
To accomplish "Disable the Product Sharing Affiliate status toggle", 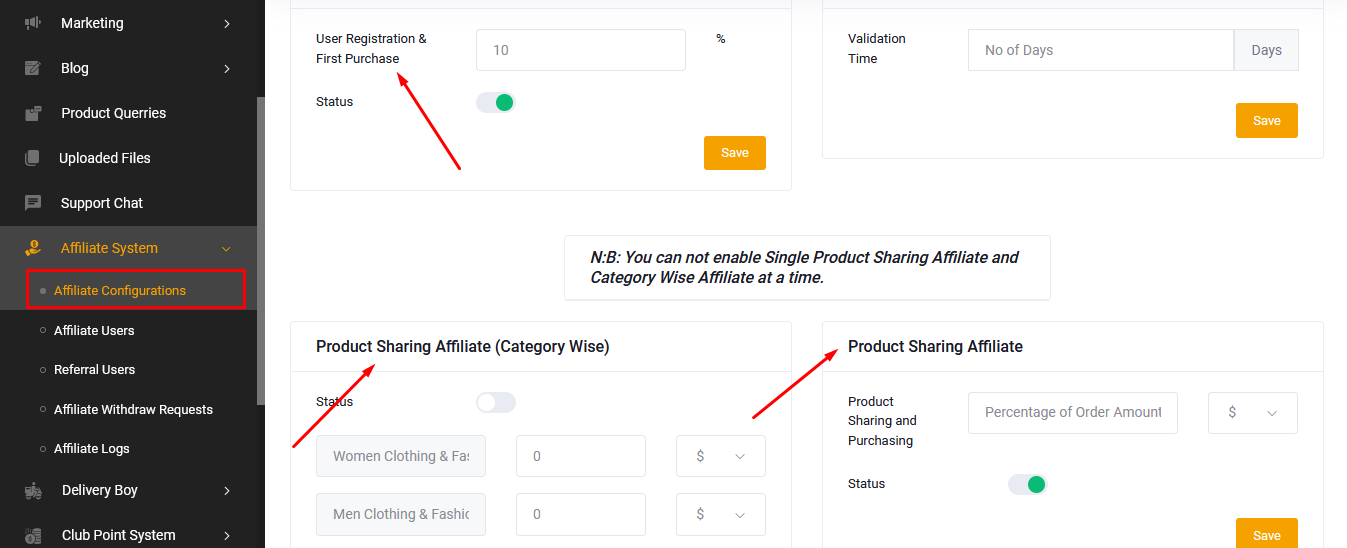I will click(x=1027, y=484).
